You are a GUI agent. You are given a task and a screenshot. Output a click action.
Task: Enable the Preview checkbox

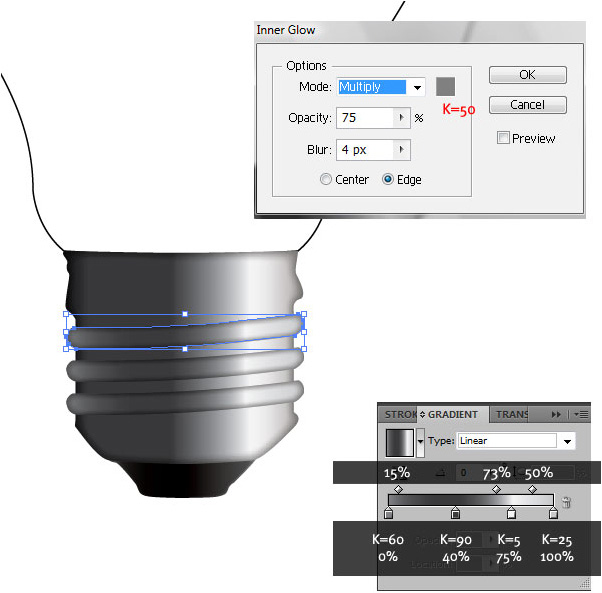(x=503, y=138)
